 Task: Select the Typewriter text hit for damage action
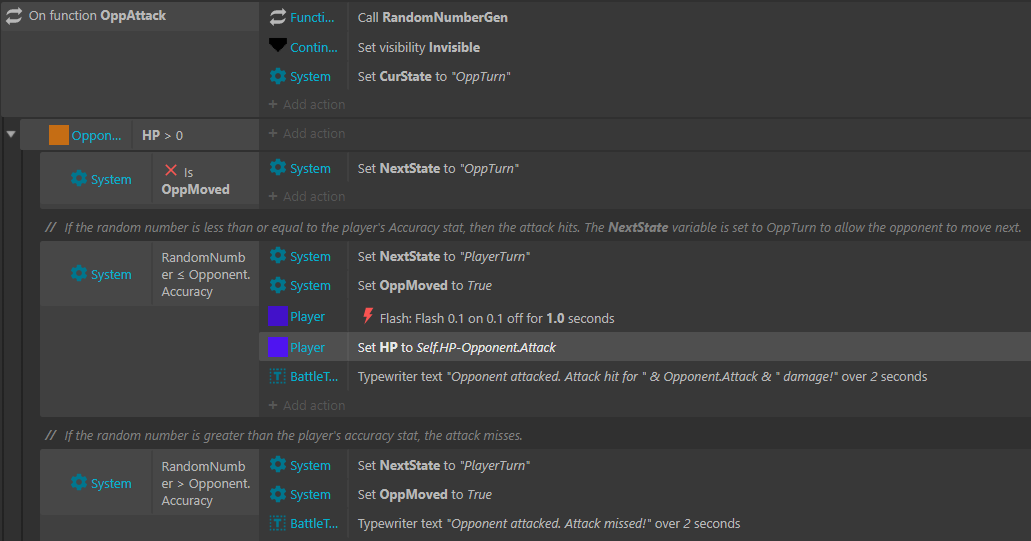(x=642, y=377)
